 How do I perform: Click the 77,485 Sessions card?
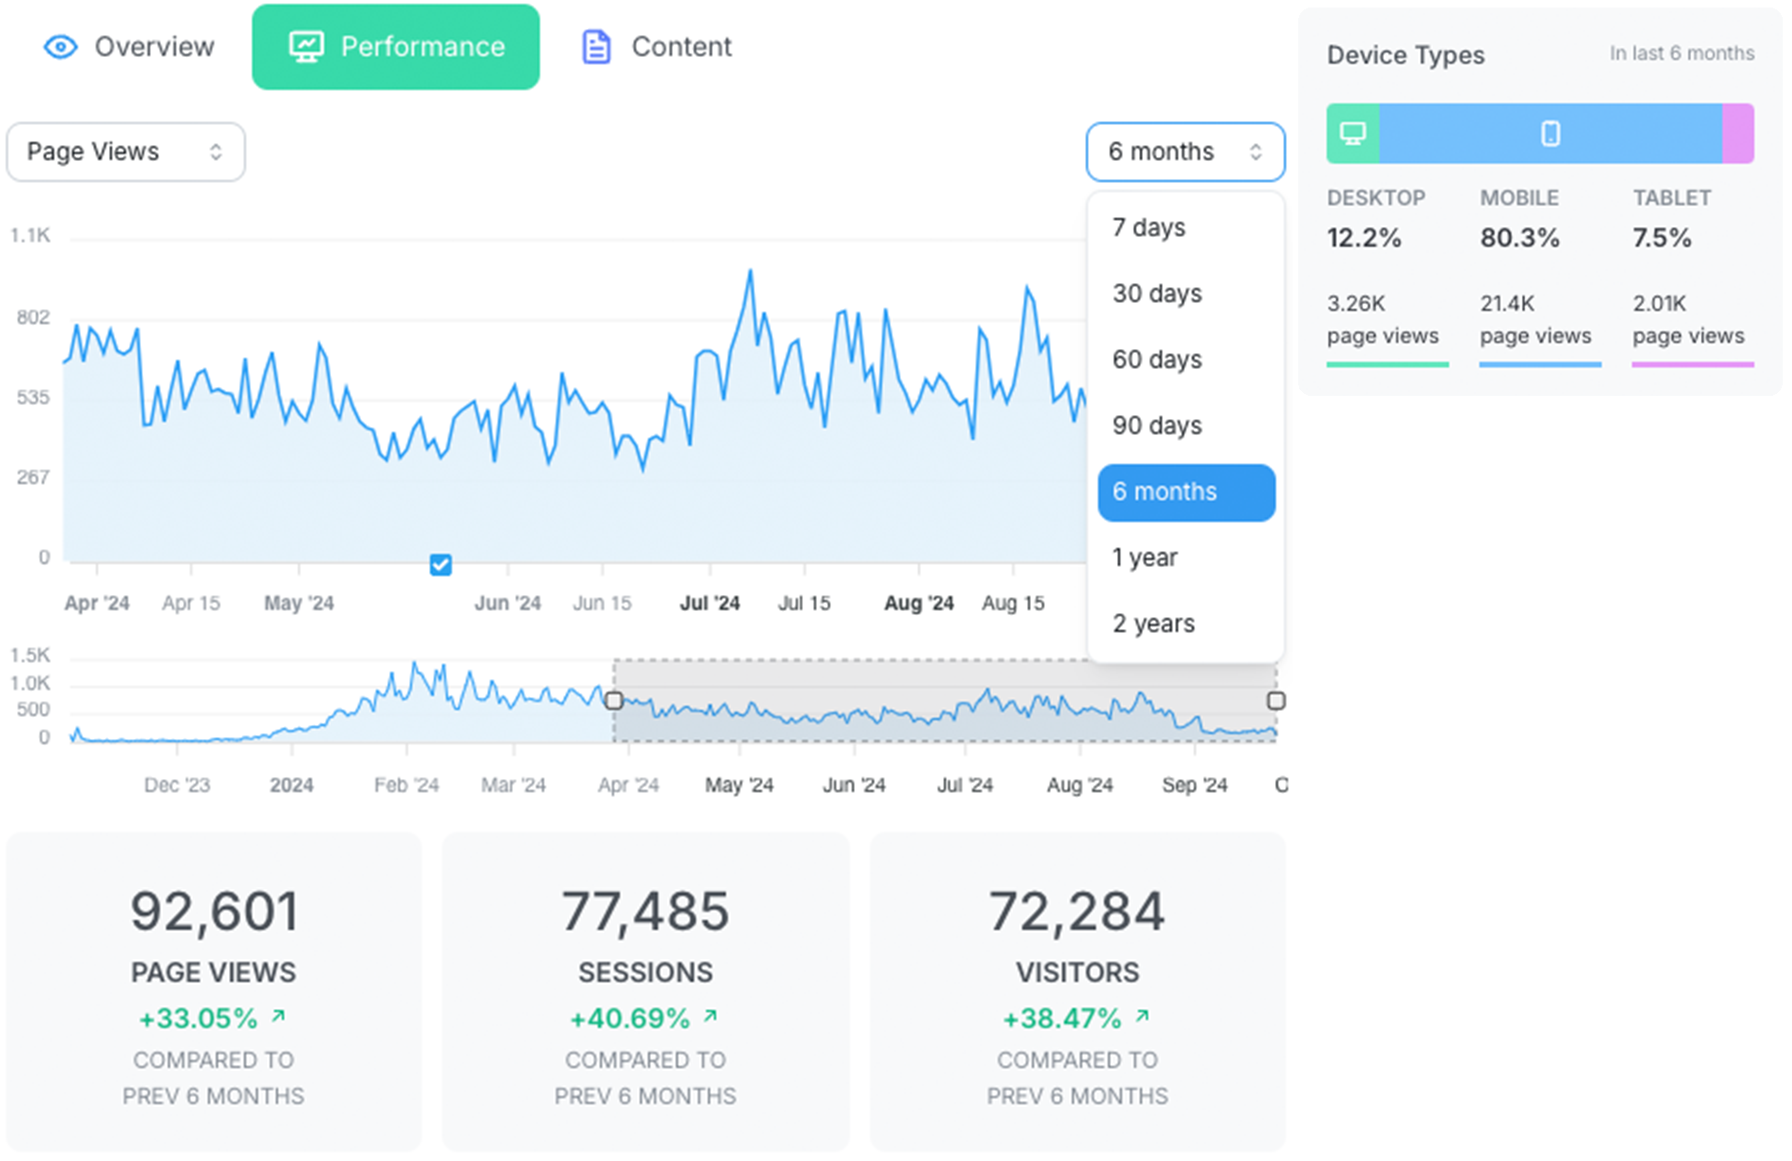tap(646, 992)
